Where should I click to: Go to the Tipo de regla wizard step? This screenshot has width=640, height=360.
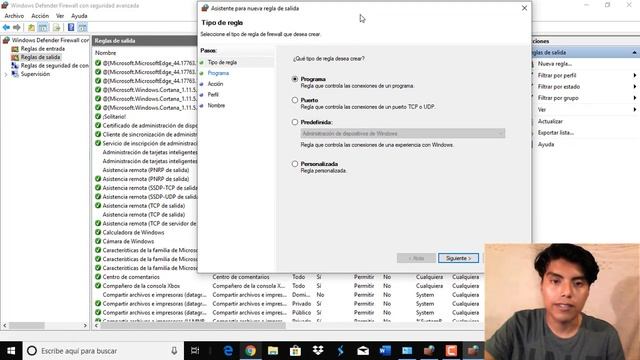[x=222, y=62]
